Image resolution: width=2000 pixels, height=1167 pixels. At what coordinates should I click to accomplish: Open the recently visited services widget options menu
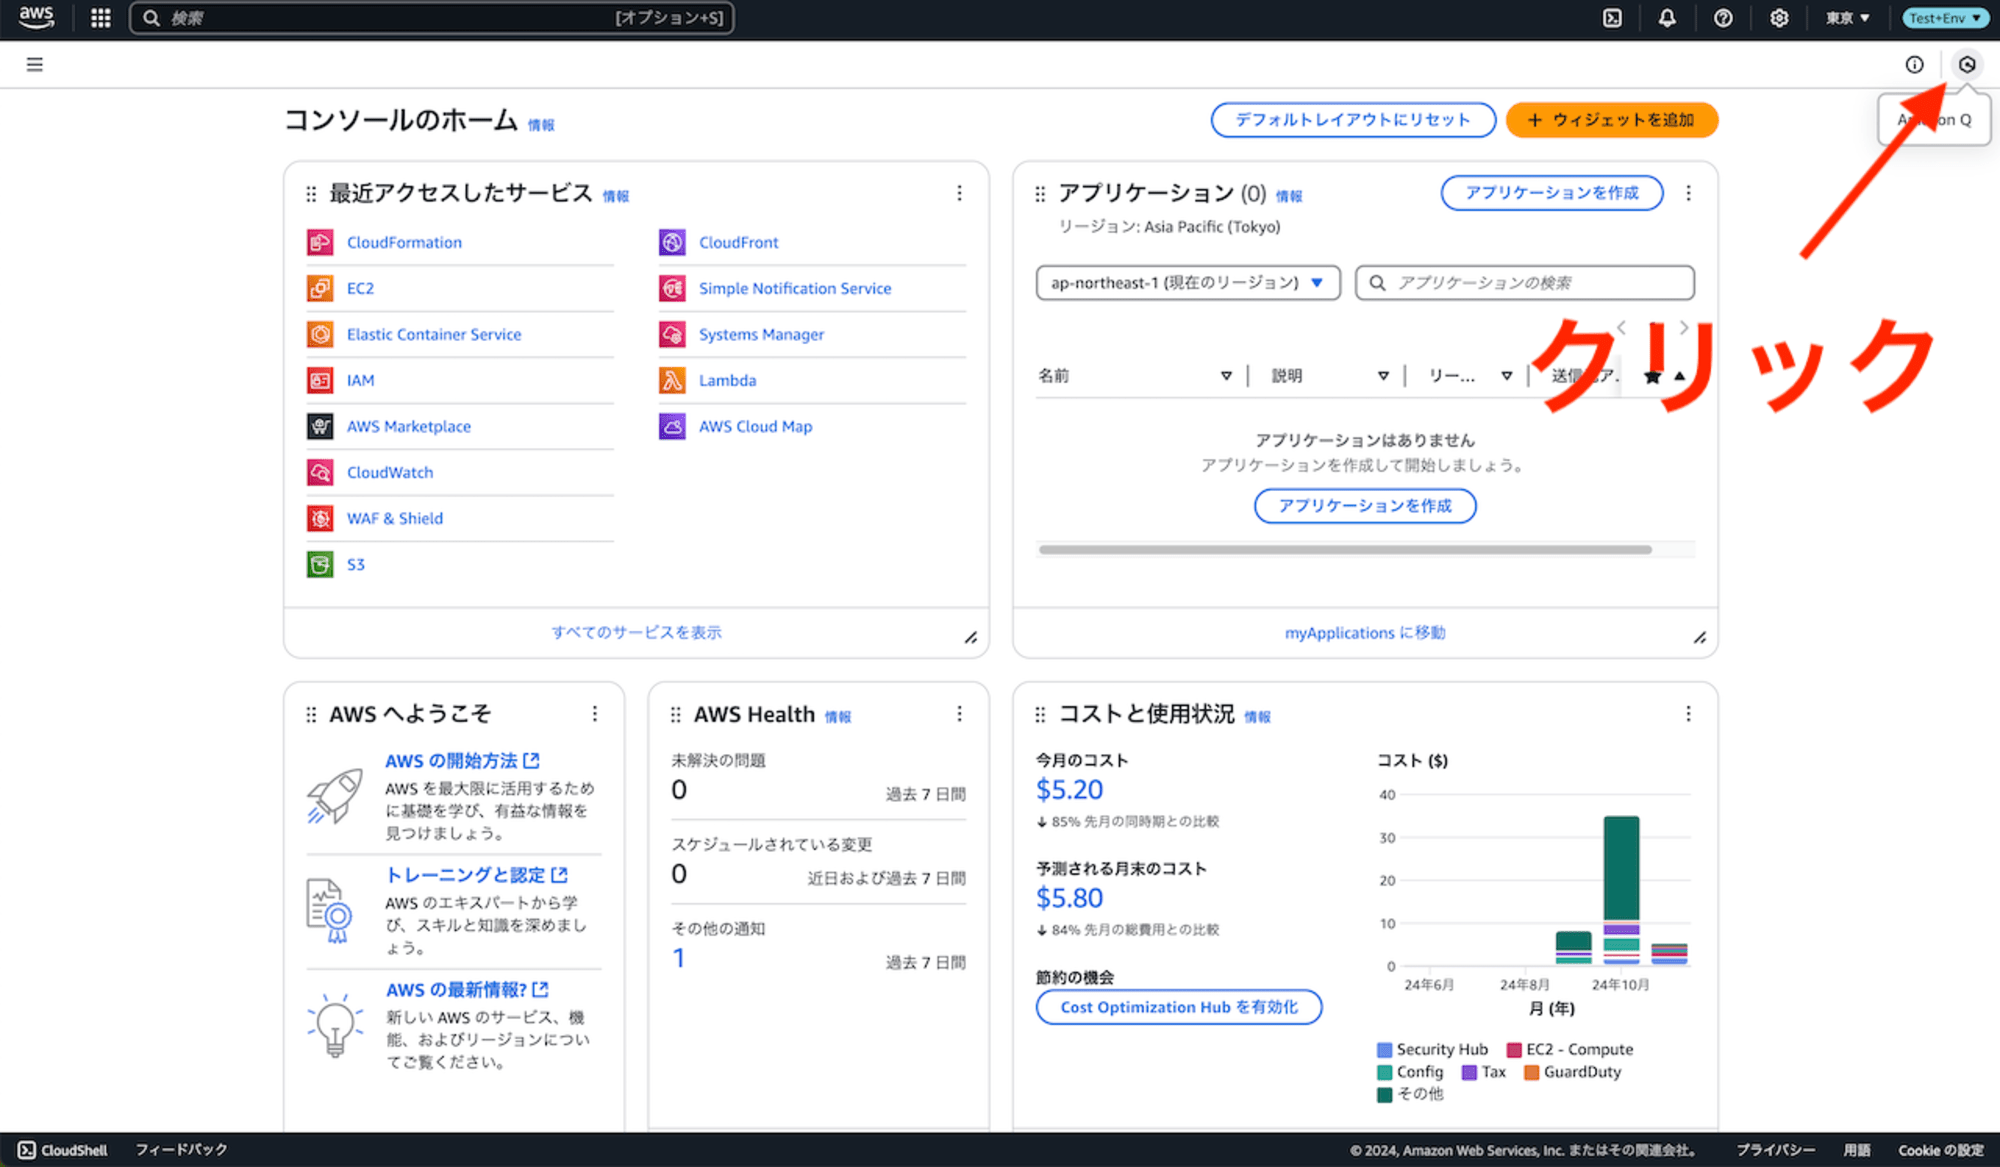pyautogui.click(x=959, y=193)
